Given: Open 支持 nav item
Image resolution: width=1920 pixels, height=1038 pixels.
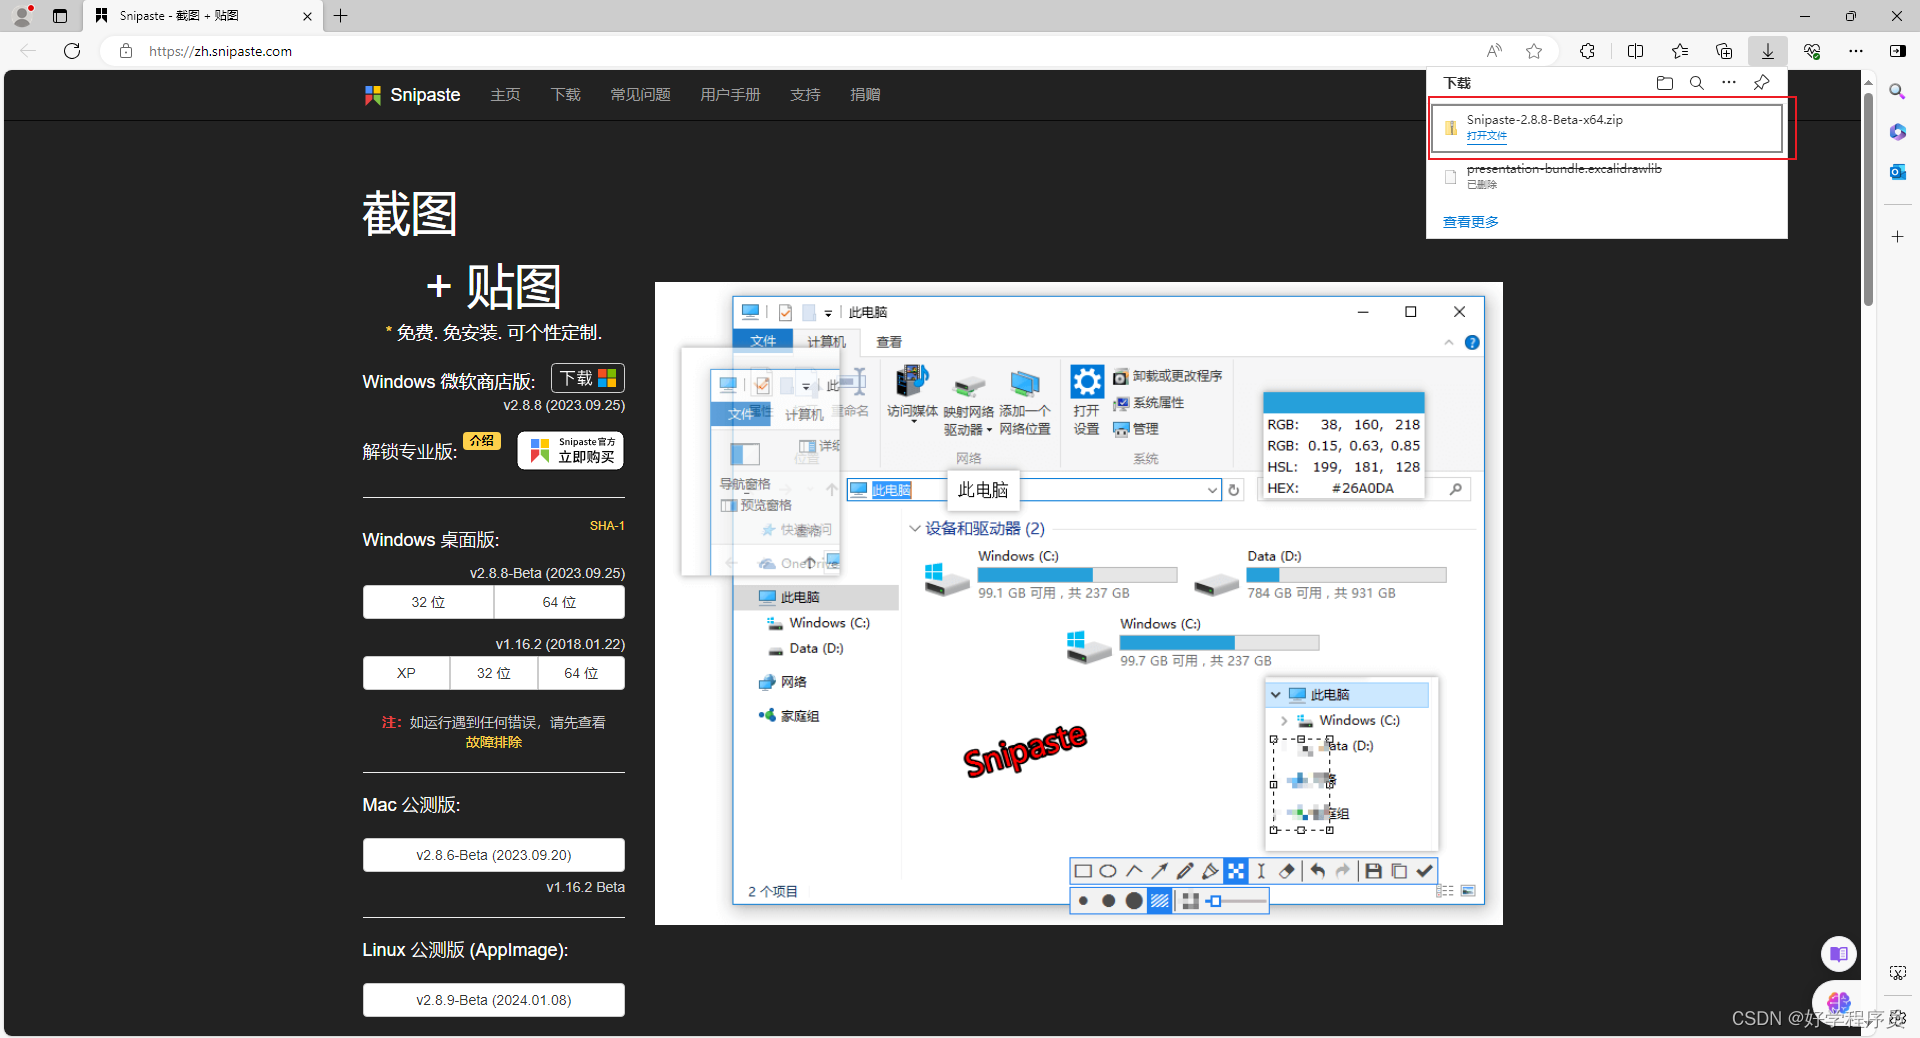Looking at the screenshot, I should [805, 95].
